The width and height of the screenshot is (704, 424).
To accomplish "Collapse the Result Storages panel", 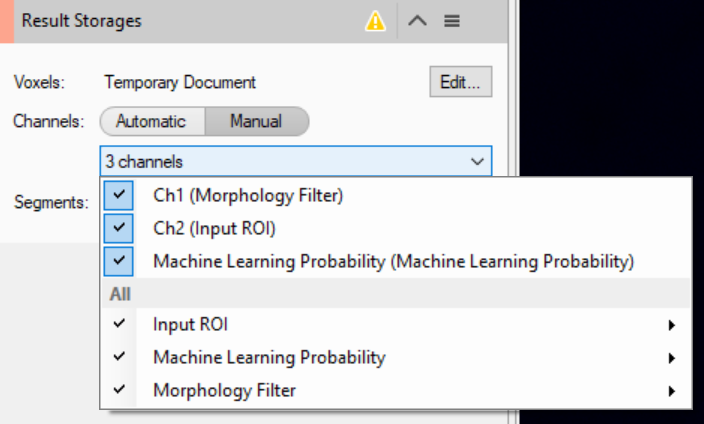I will pyautogui.click(x=418, y=21).
